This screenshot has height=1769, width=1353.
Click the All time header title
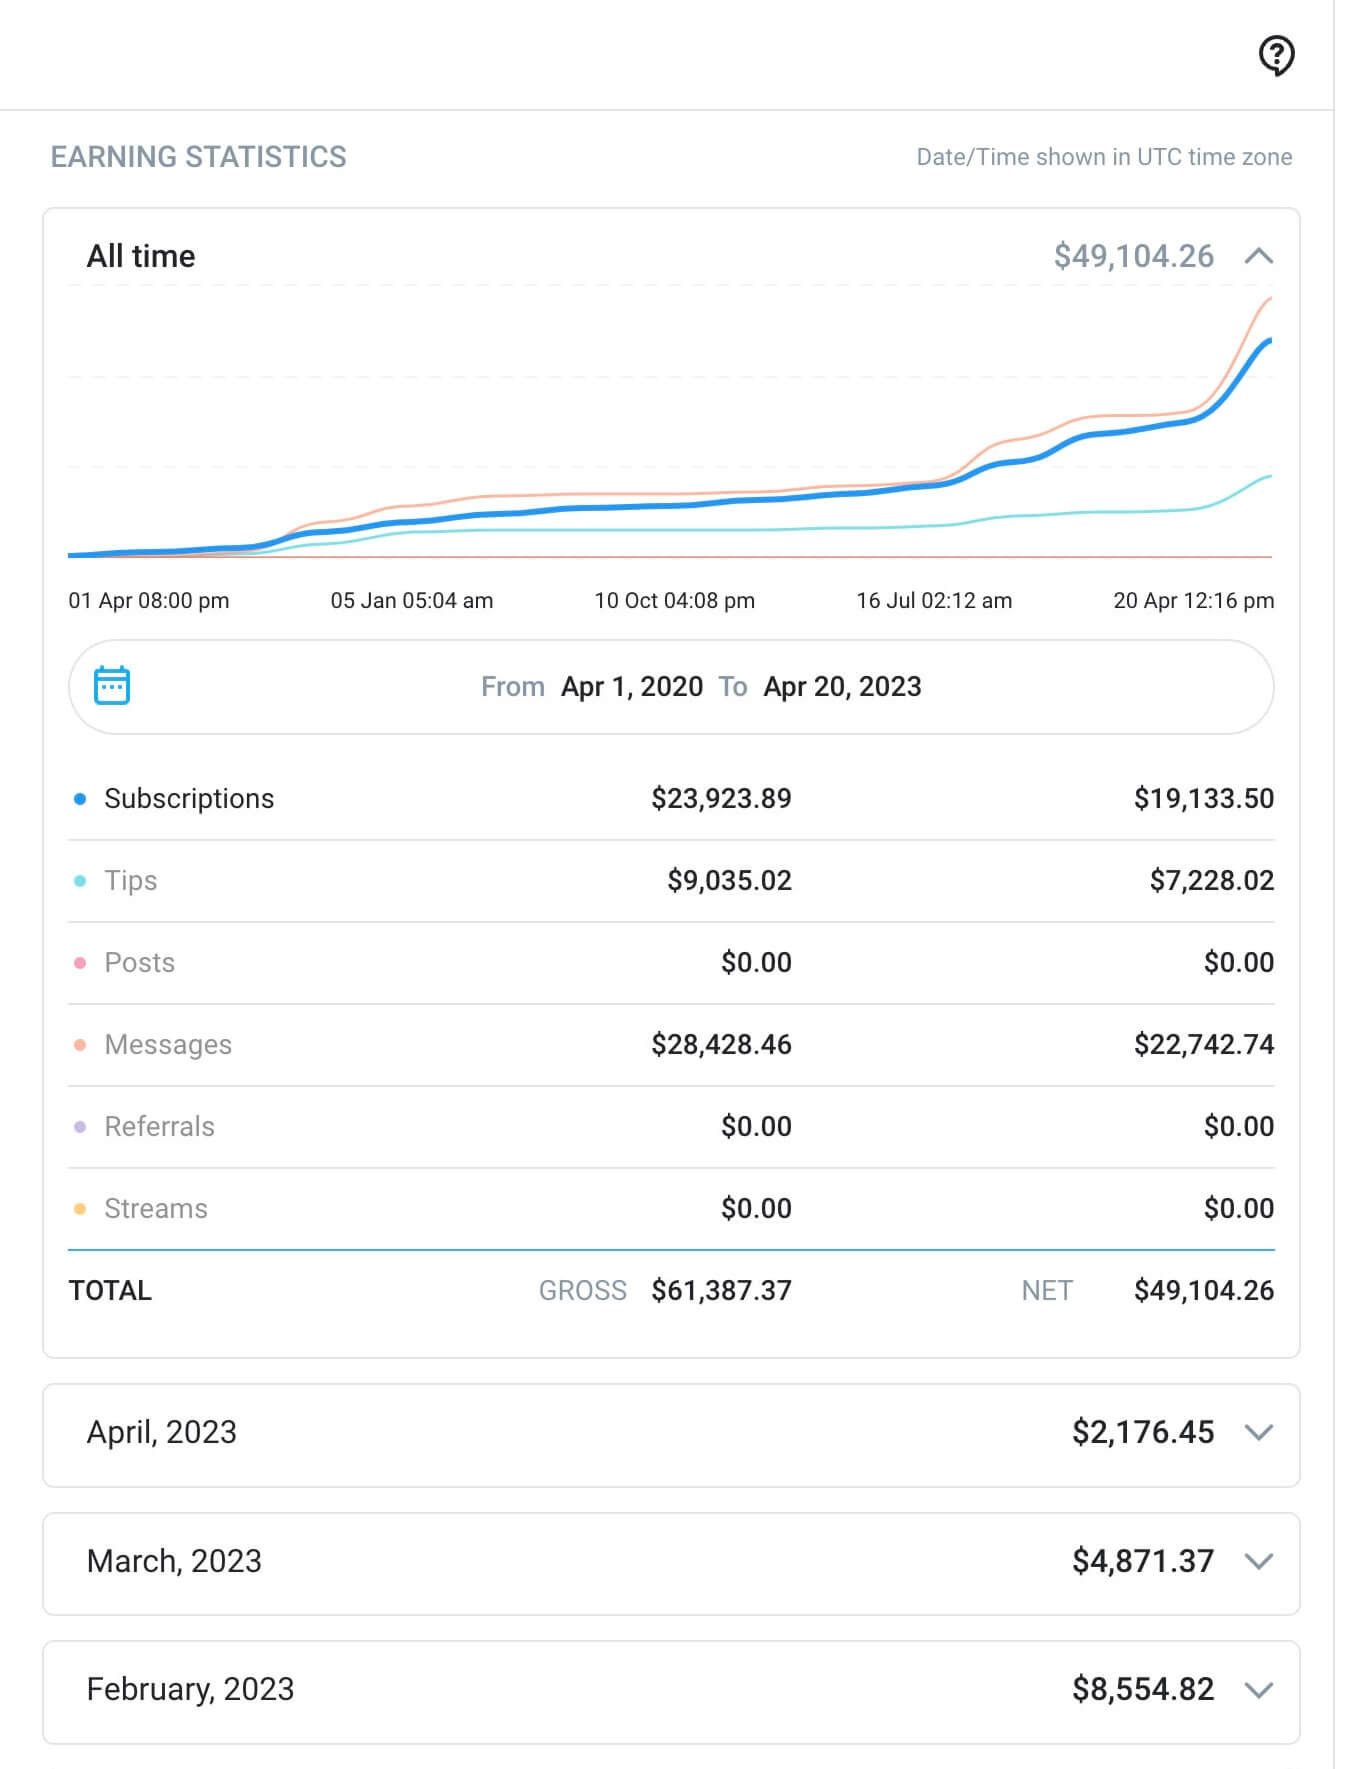(141, 256)
